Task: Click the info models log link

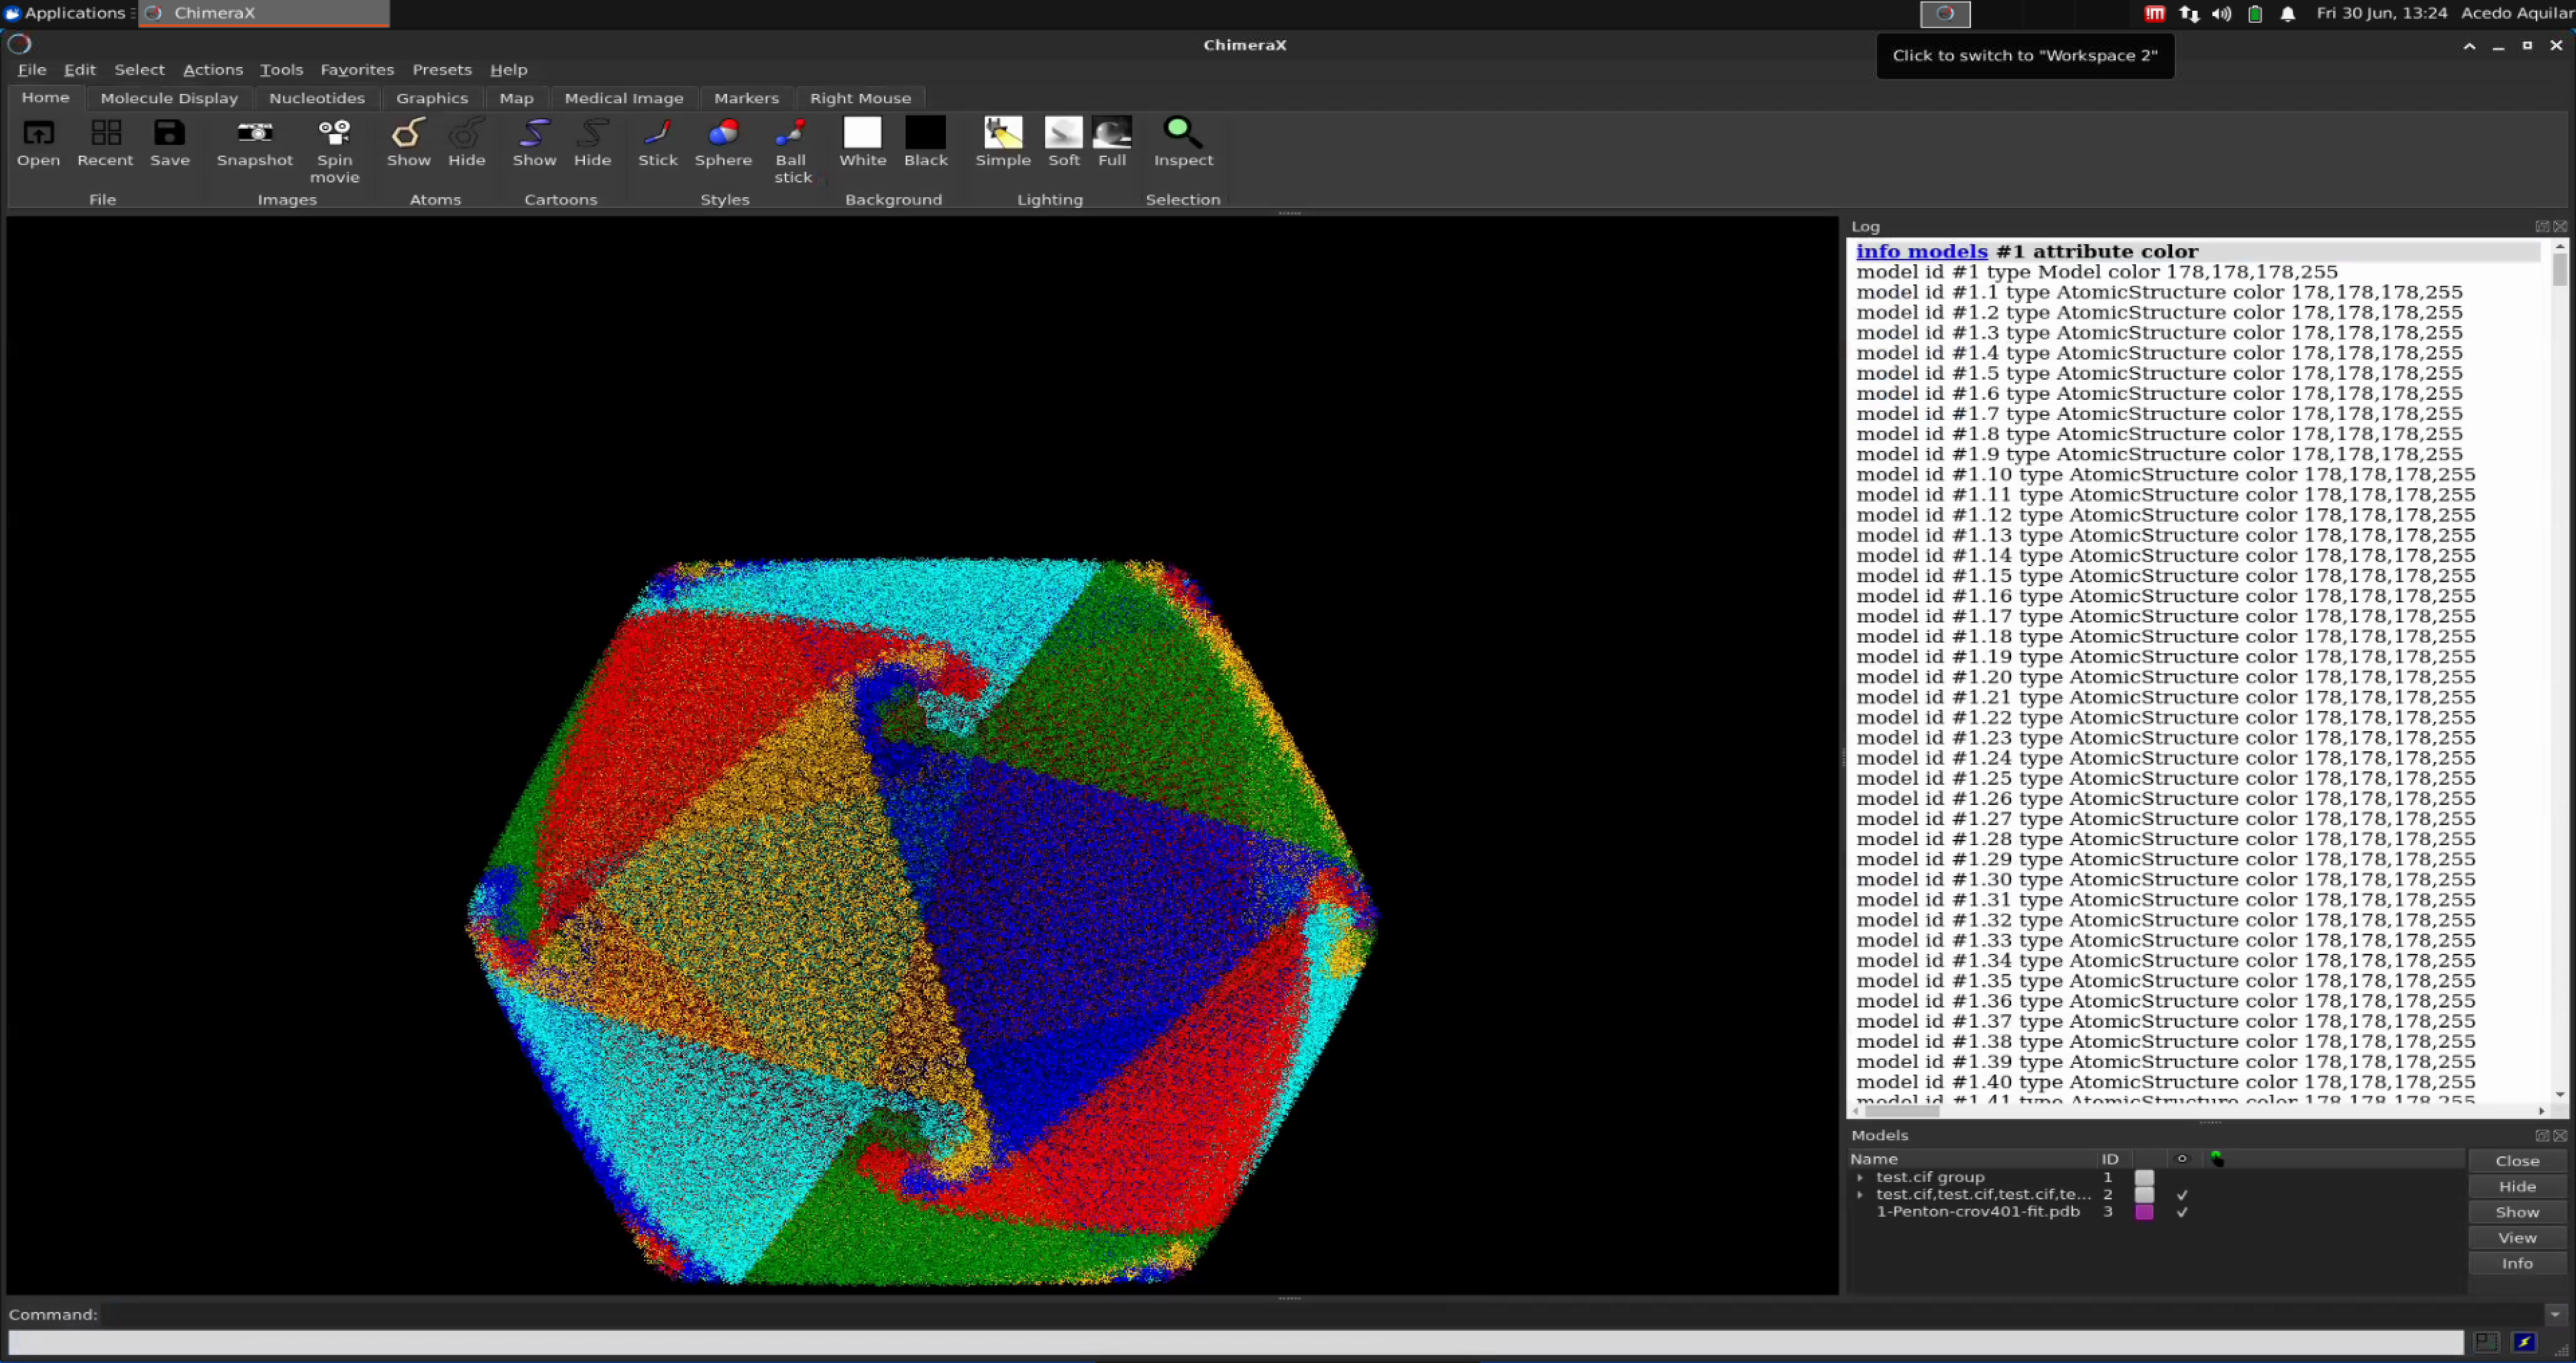Action: pos(1921,252)
